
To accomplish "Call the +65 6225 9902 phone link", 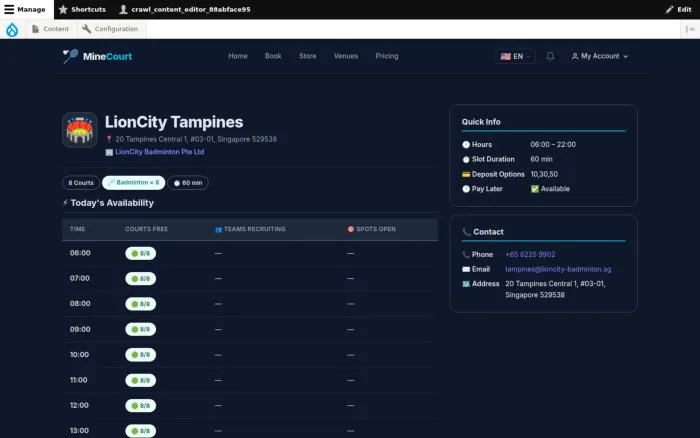I will (x=530, y=254).
